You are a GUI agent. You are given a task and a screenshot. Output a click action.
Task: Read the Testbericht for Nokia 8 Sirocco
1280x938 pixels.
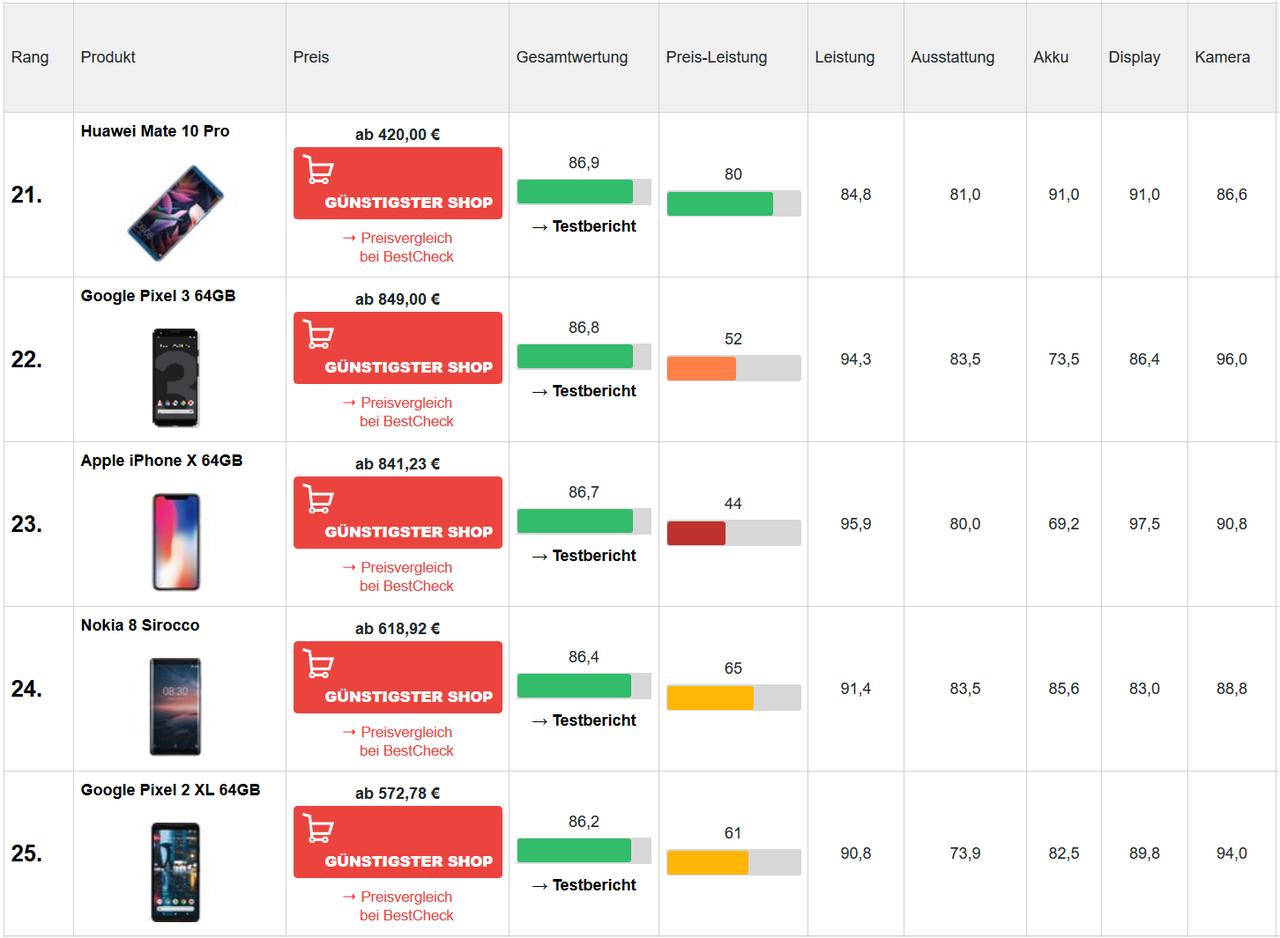click(584, 720)
